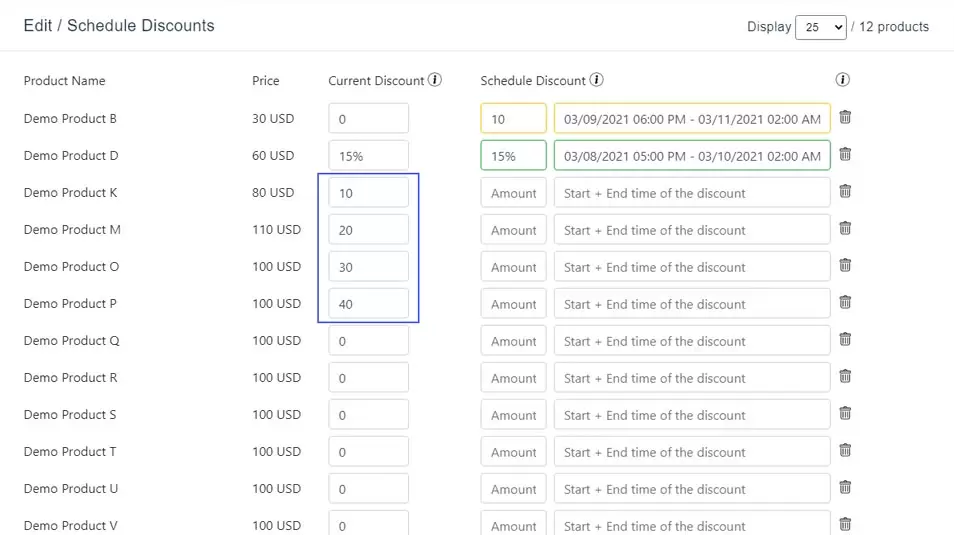Click info icon above the trash column

843,80
